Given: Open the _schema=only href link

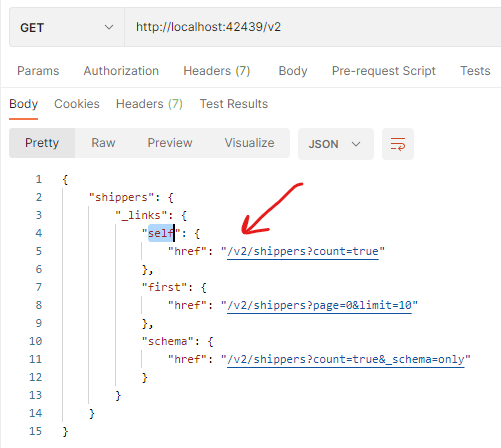Looking at the screenshot, I should pyautogui.click(x=346, y=359).
